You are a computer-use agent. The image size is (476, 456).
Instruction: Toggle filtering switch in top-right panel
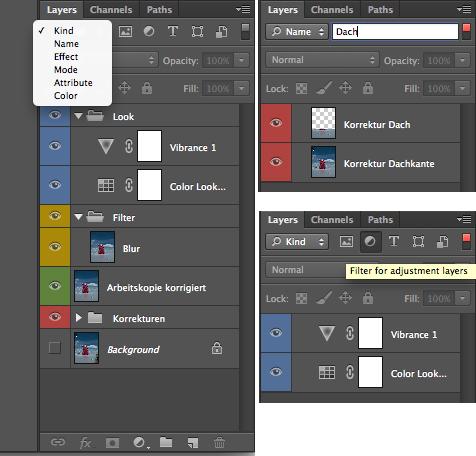tap(466, 32)
